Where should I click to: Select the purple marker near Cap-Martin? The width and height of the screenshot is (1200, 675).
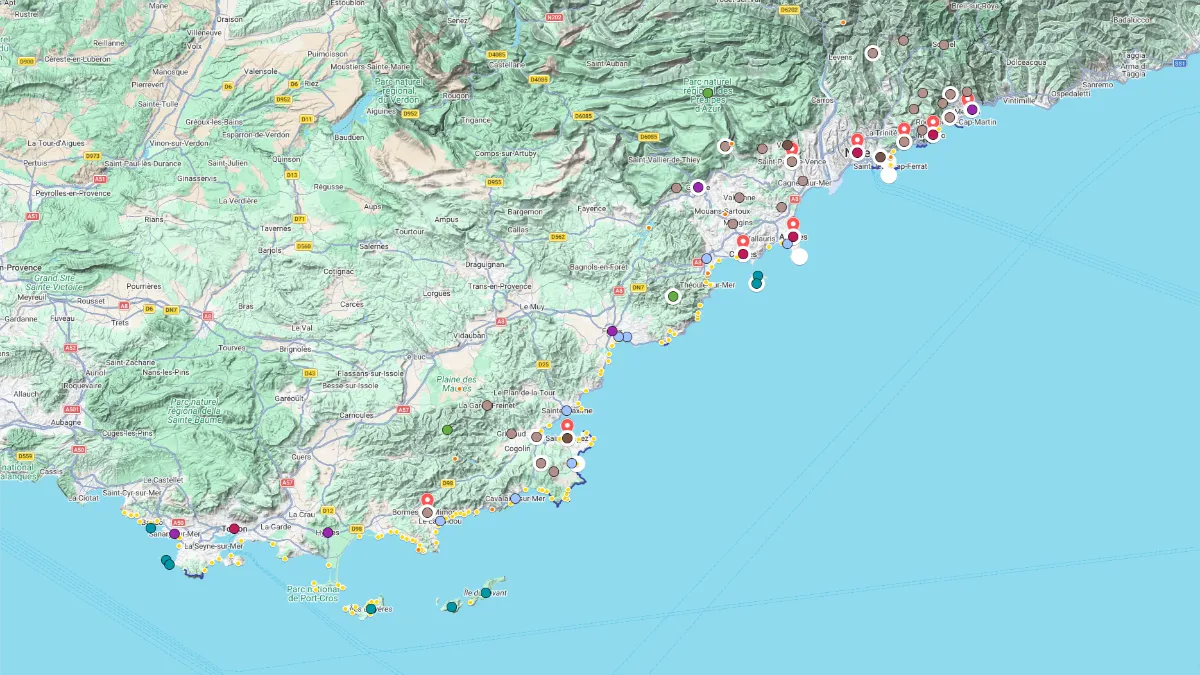[x=972, y=110]
